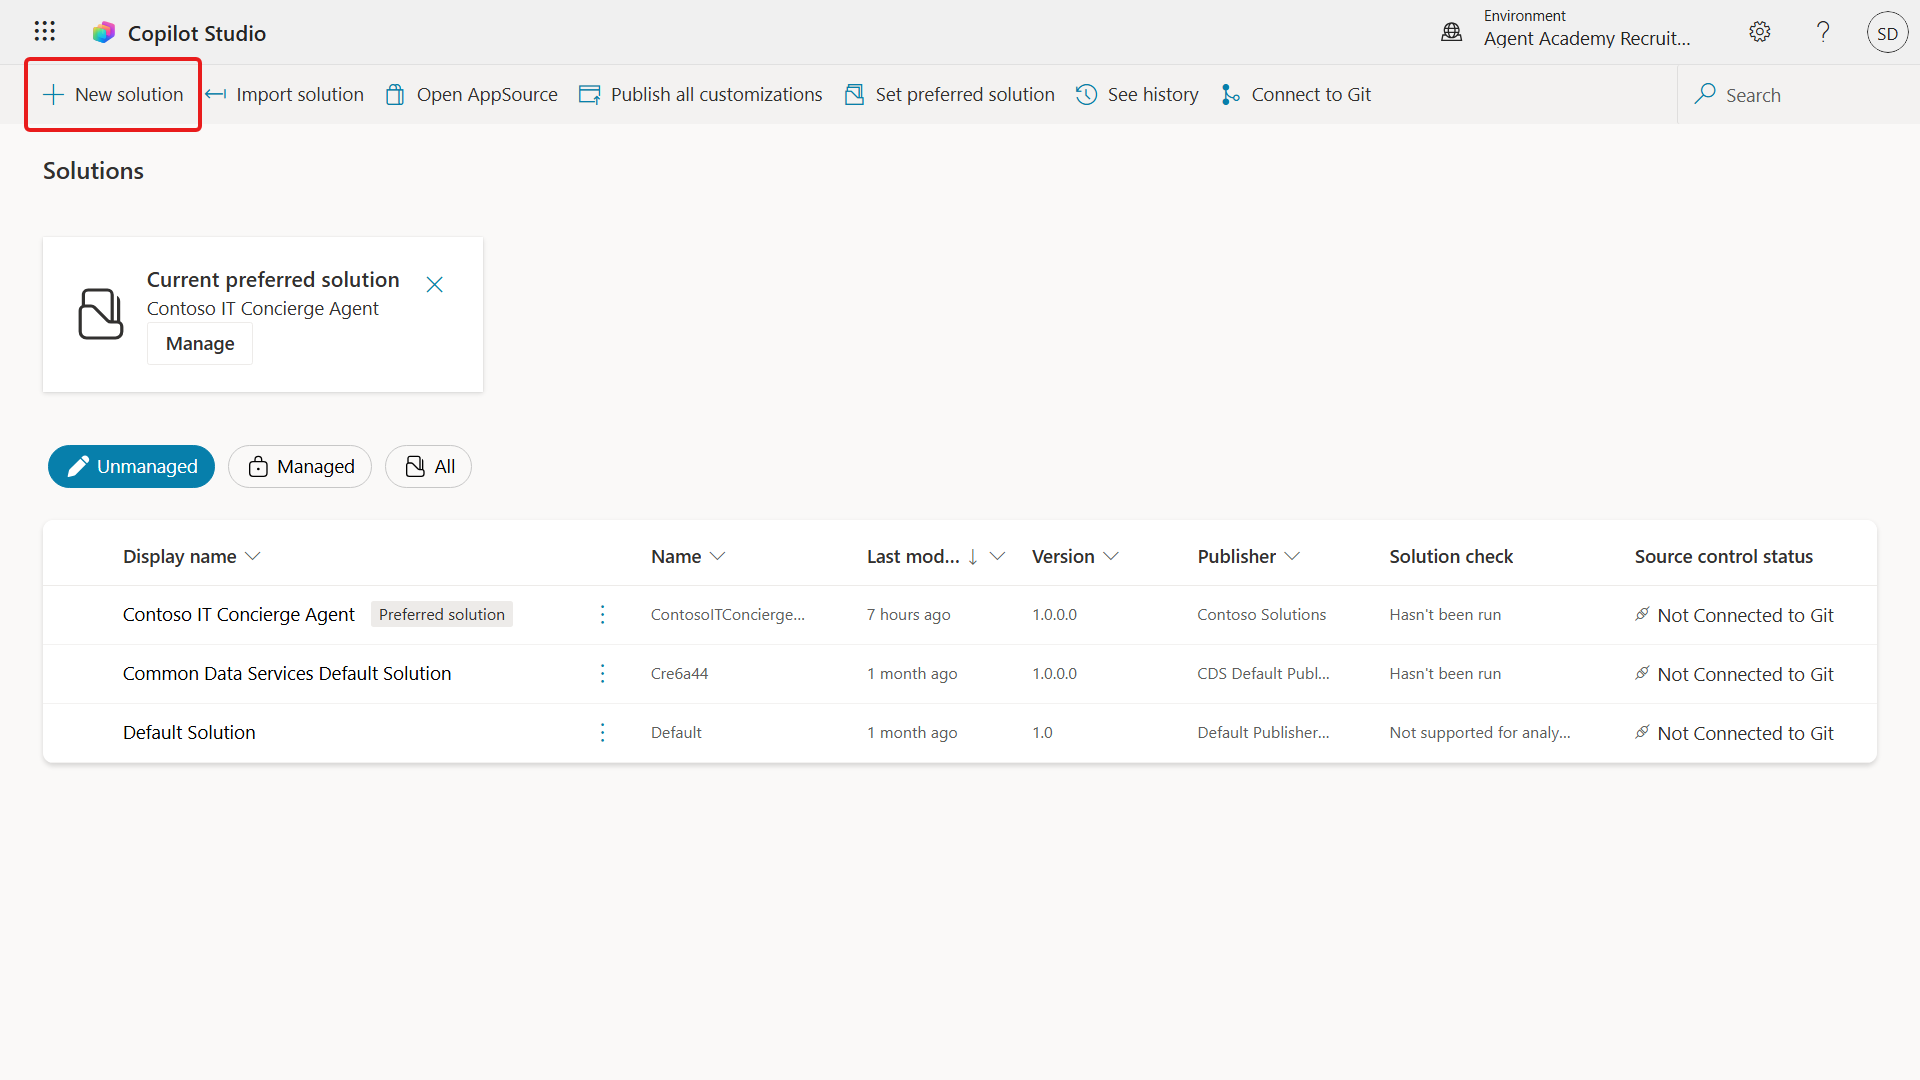Select the Unmanaged filter tab

tap(131, 466)
